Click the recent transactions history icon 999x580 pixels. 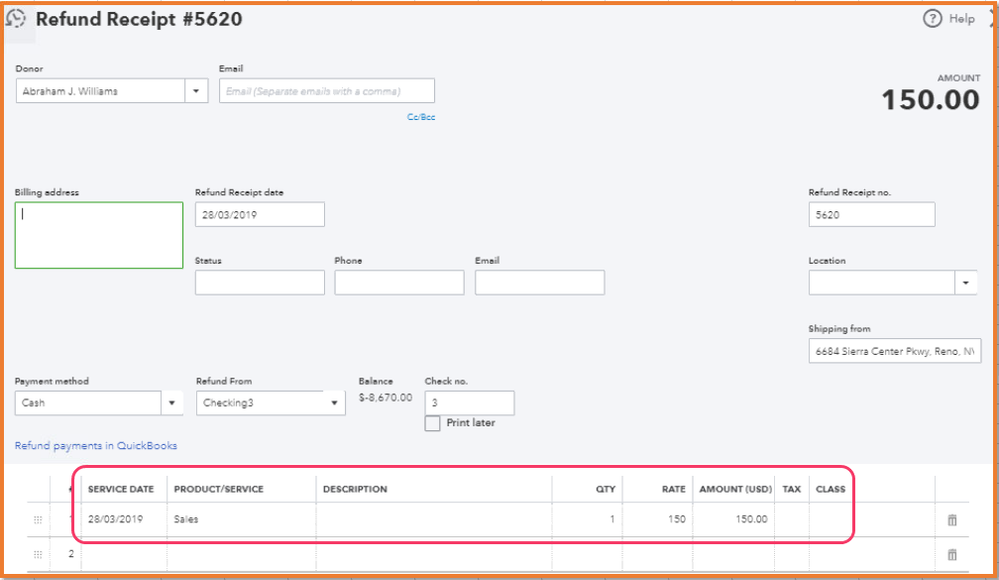pos(16,19)
